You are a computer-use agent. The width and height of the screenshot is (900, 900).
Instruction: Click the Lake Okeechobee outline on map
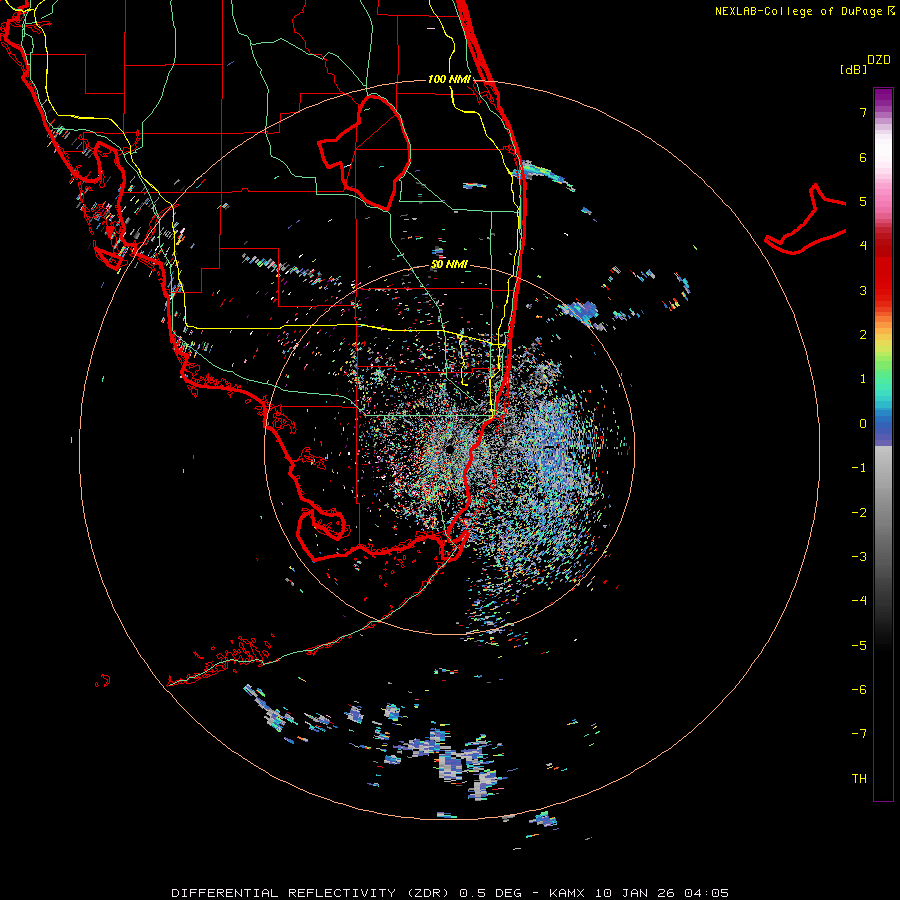pyautogui.click(x=365, y=153)
